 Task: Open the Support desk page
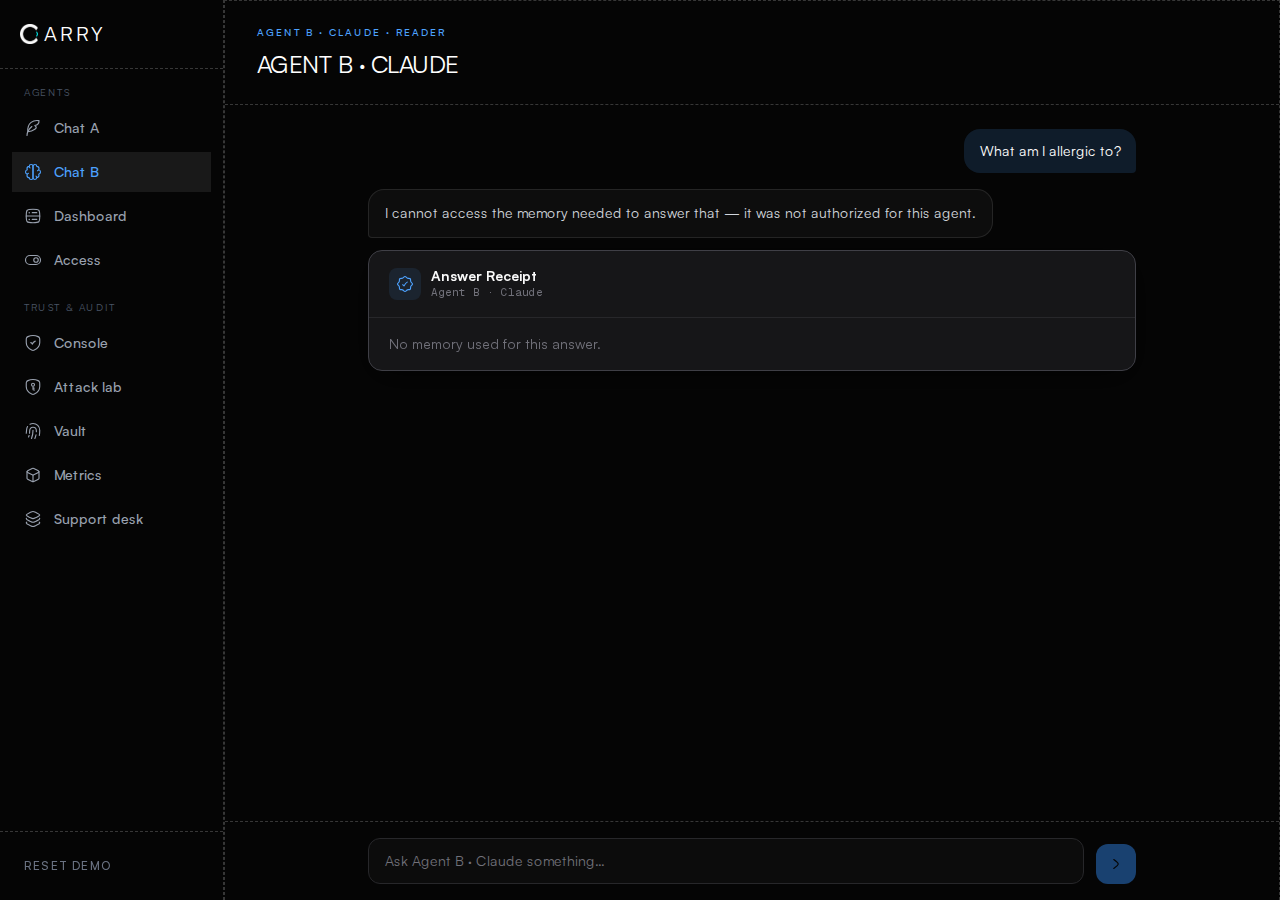pyautogui.click(x=111, y=519)
